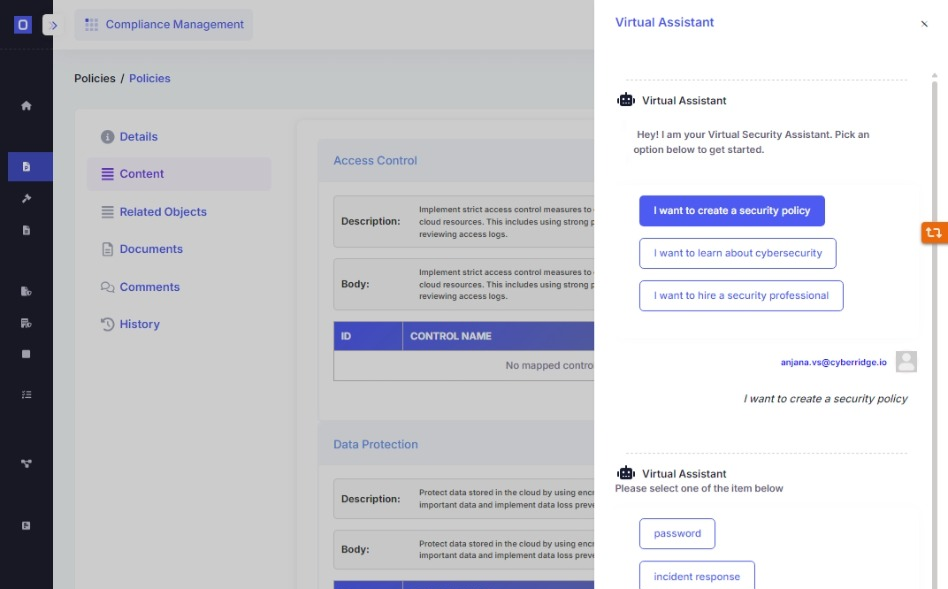Click 'I want to create a security policy'
Screen dimensions: 948x589
(731, 210)
